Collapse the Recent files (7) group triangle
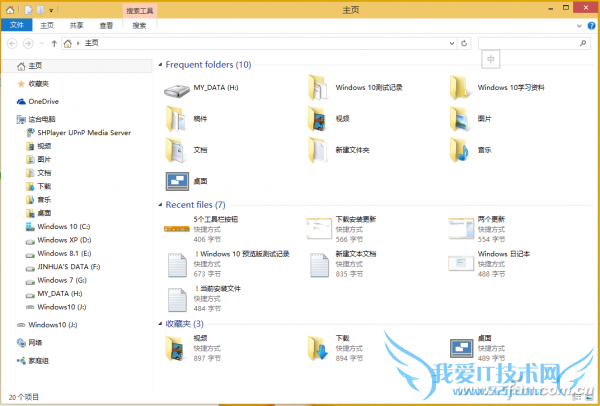 point(160,205)
